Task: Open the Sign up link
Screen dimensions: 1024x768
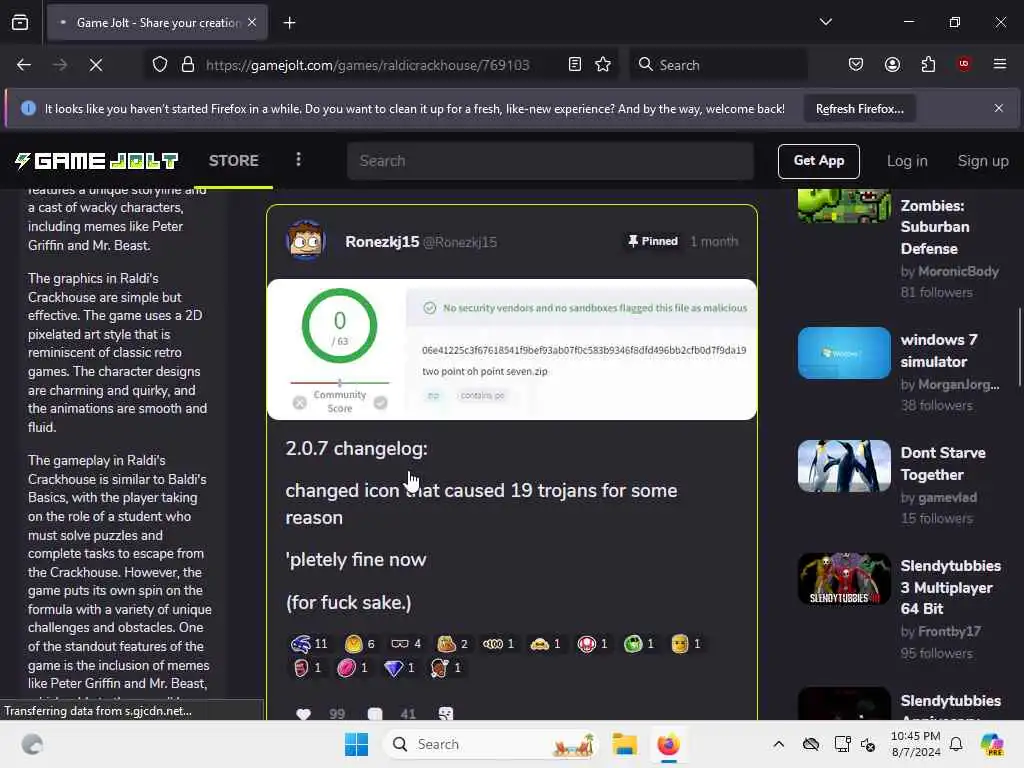Action: coord(982,161)
